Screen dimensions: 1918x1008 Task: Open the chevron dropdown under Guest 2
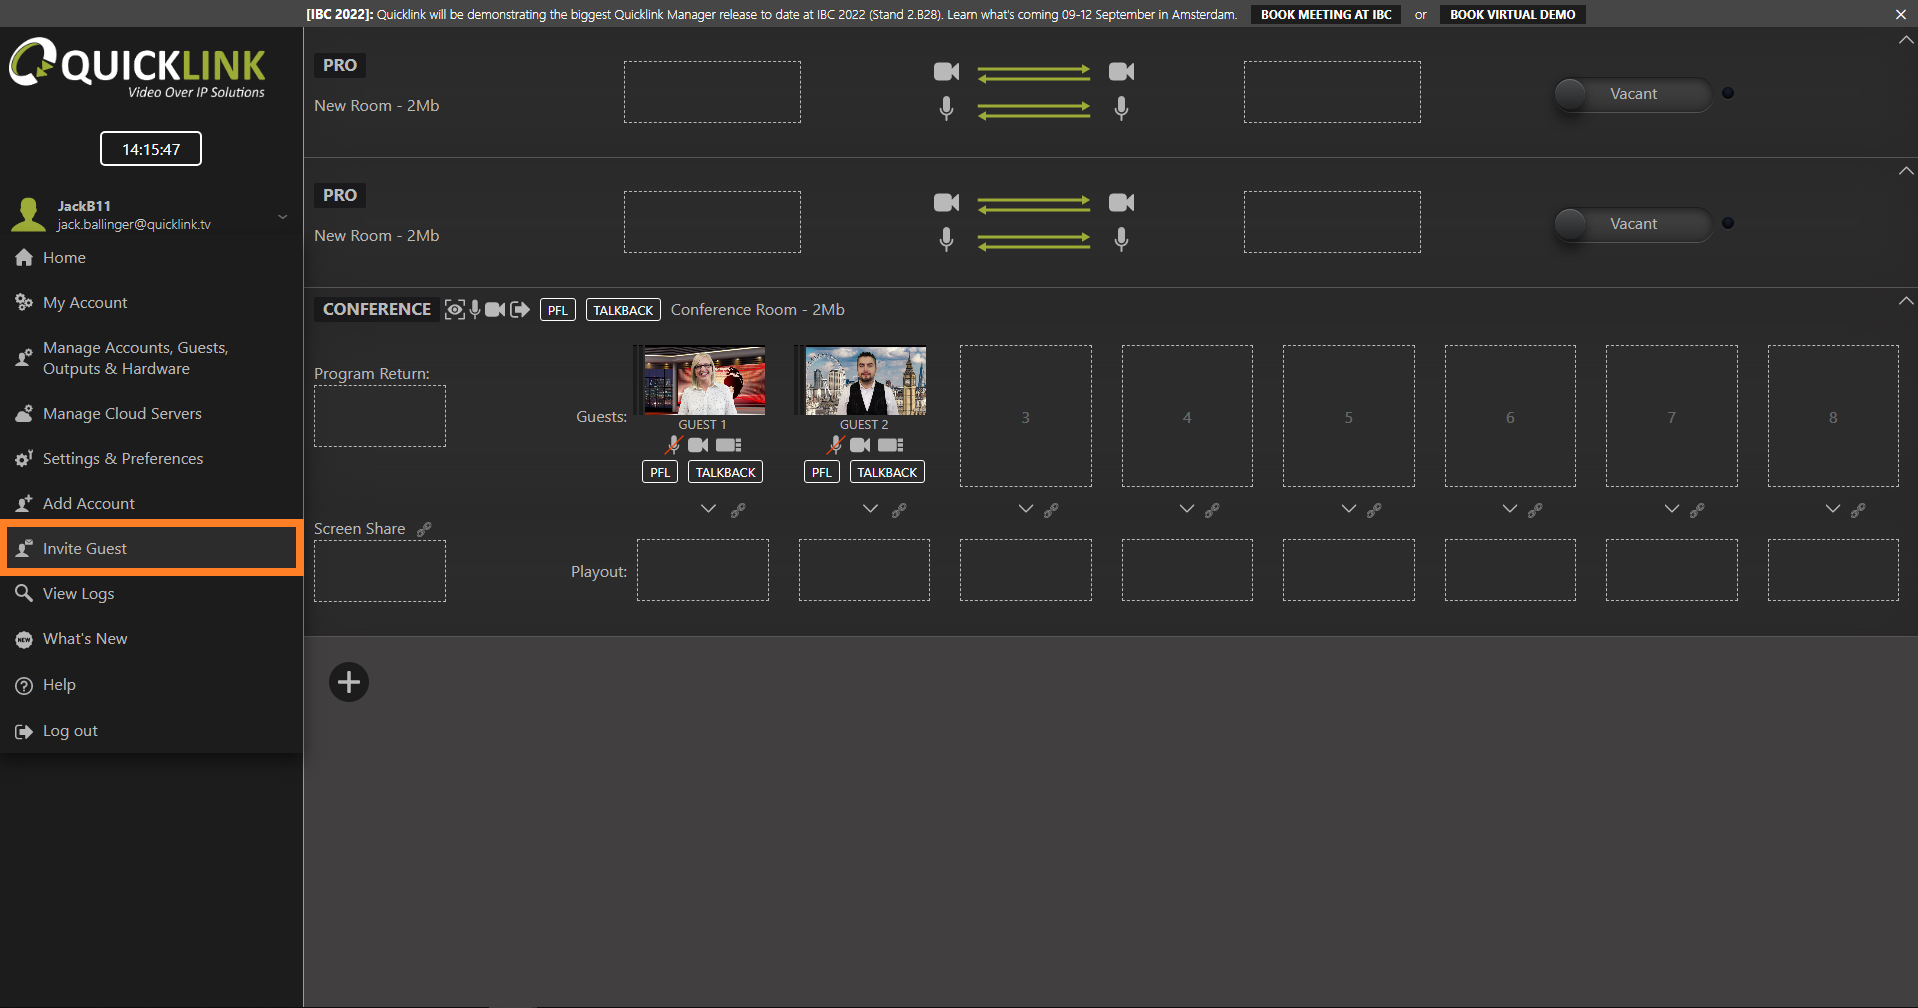(x=870, y=509)
